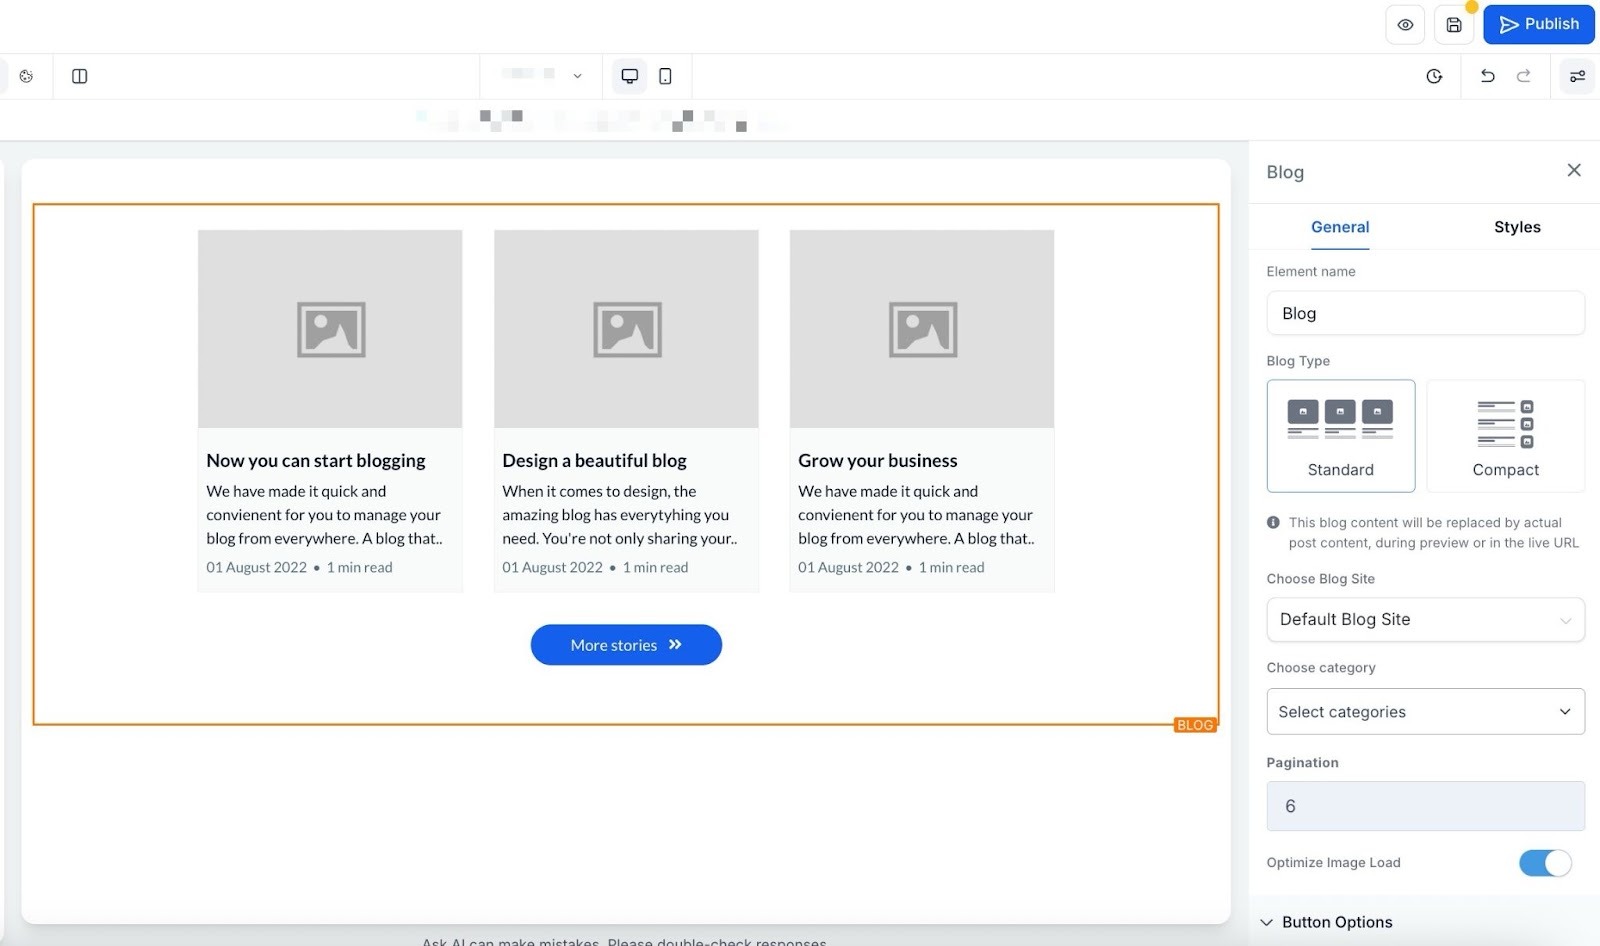1600x946 pixels.
Task: Open Select categories dropdown
Action: [x=1425, y=712]
